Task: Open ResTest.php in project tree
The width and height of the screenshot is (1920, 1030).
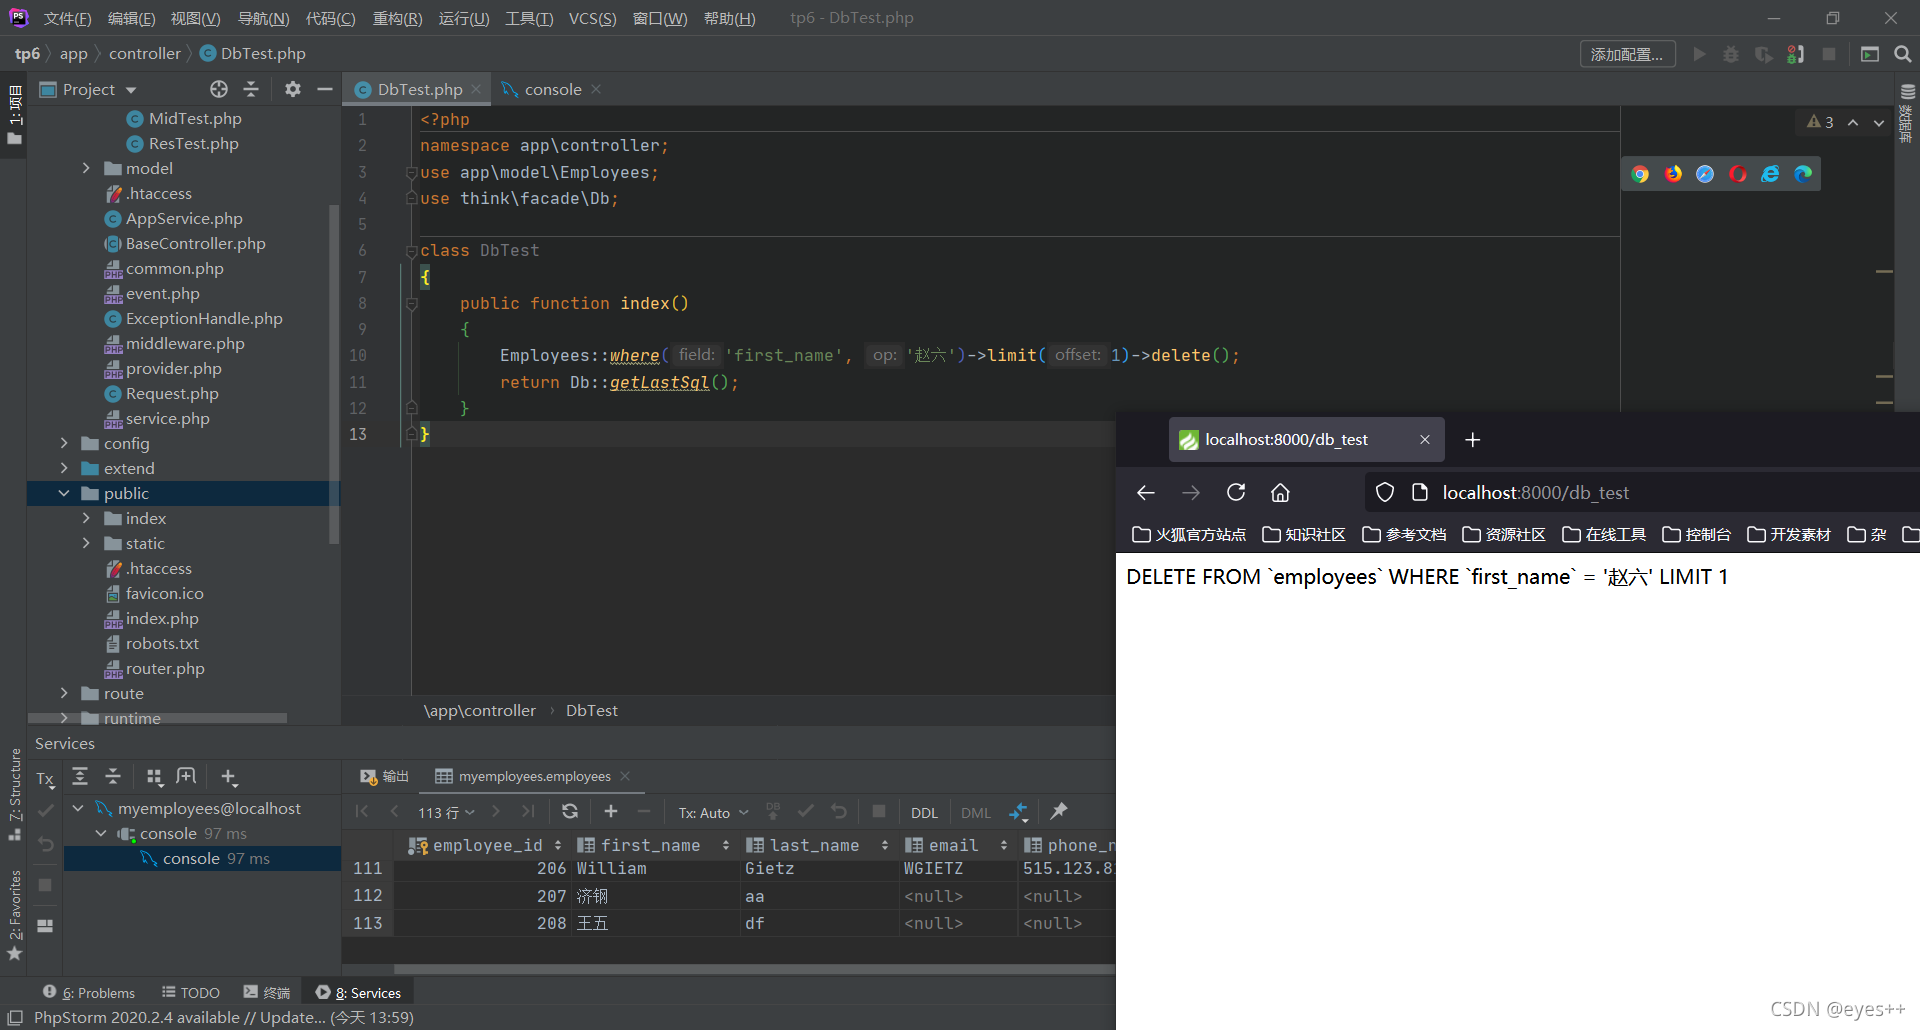Action: [x=193, y=144]
